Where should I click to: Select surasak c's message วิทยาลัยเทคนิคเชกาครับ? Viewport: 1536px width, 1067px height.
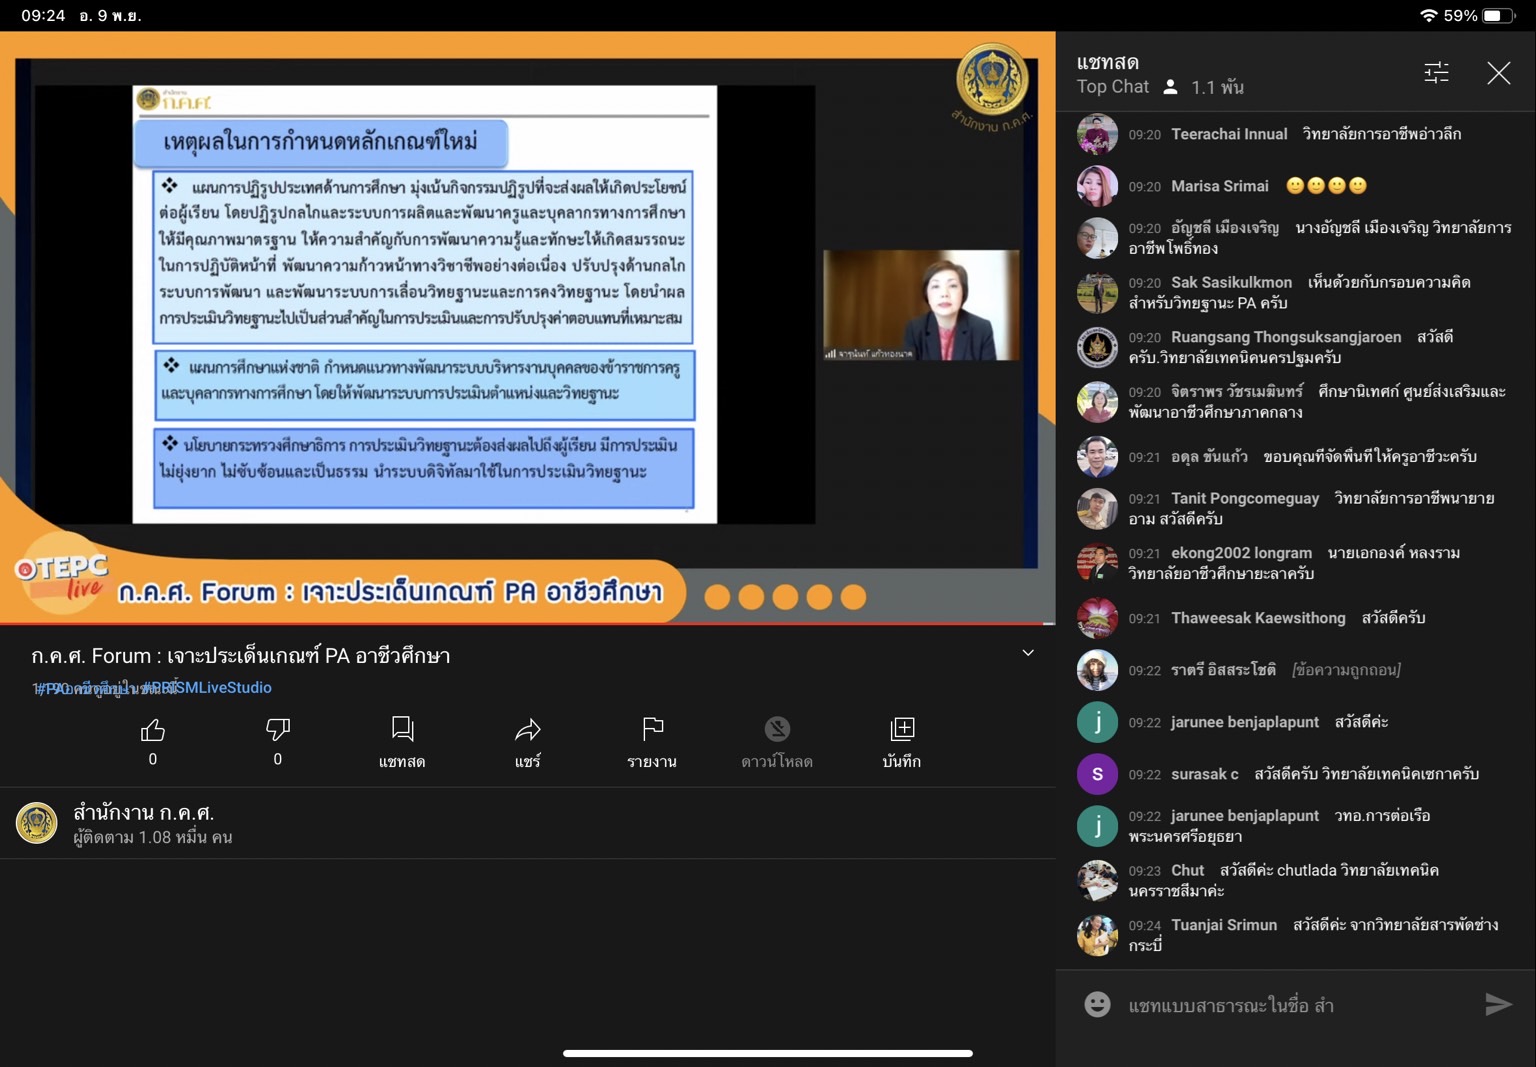pos(1296,774)
